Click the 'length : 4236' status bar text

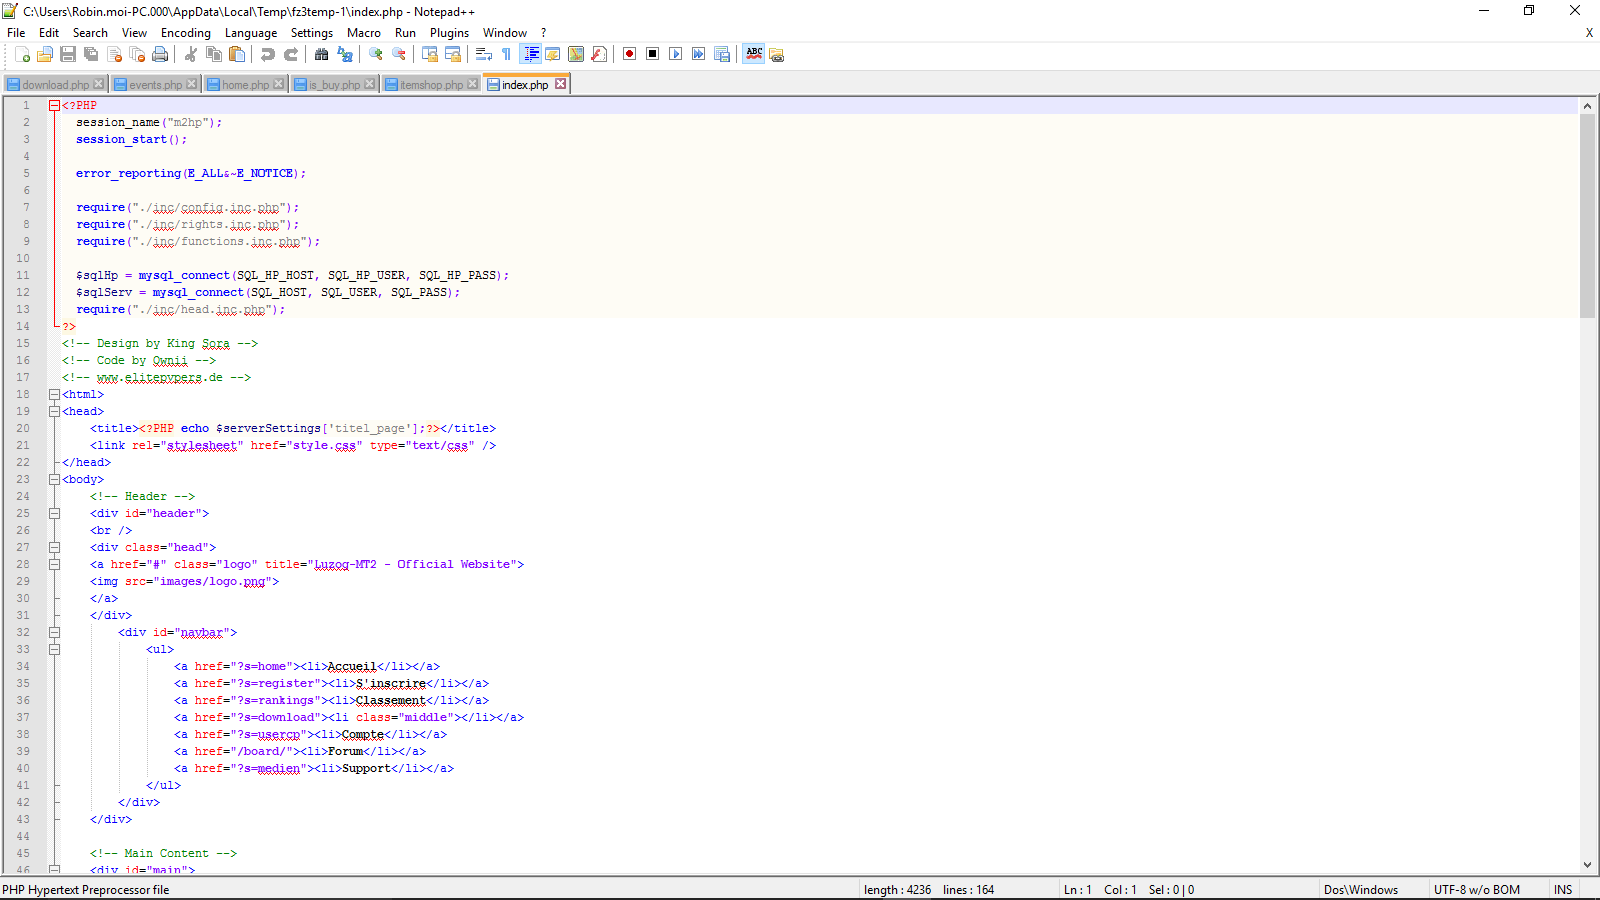[x=897, y=889]
